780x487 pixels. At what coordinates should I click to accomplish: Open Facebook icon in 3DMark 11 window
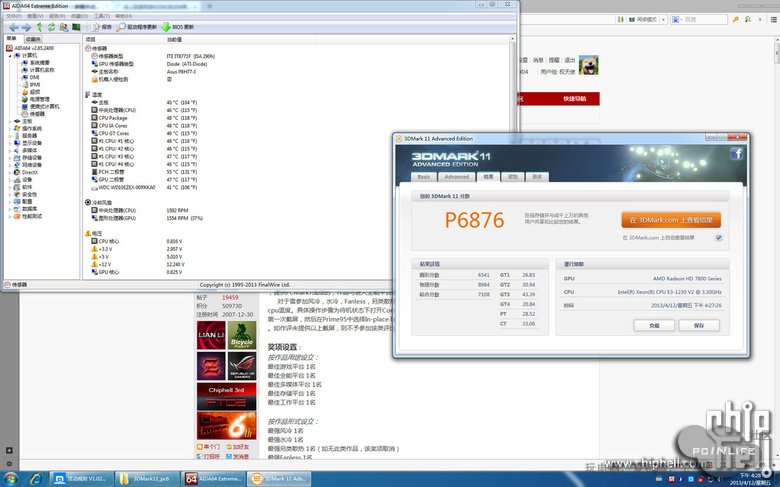point(737,154)
